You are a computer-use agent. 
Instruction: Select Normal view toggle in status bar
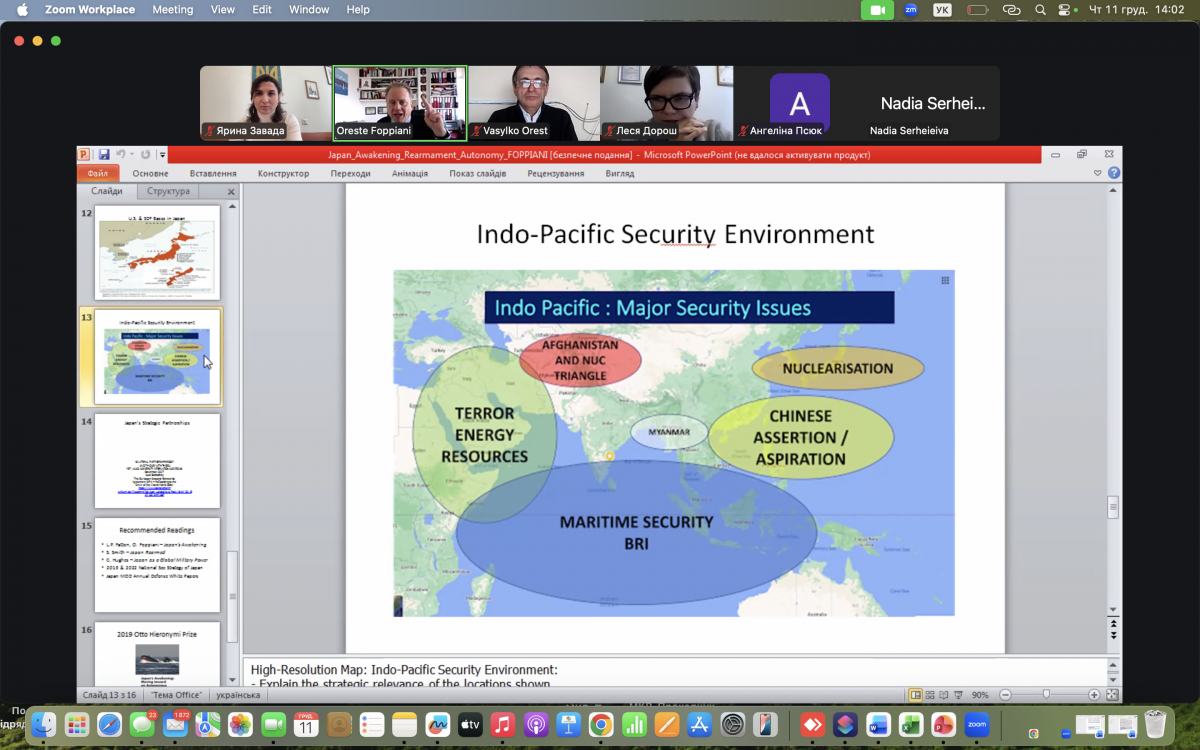click(916, 695)
